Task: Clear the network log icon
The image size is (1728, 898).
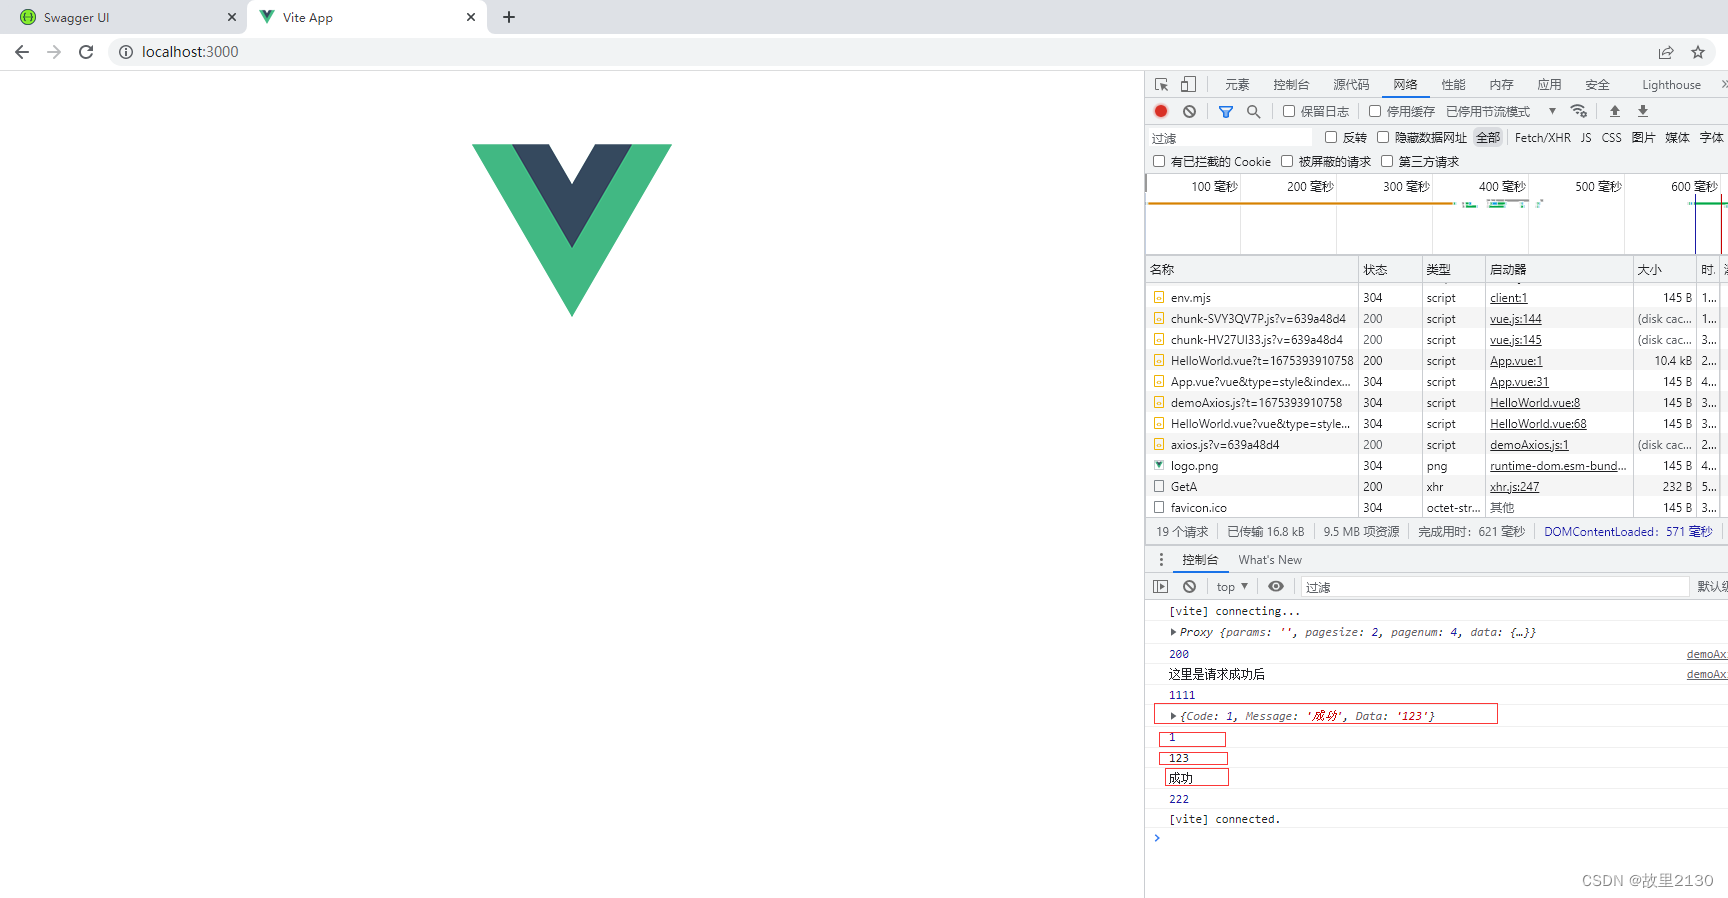Action: 1189,111
